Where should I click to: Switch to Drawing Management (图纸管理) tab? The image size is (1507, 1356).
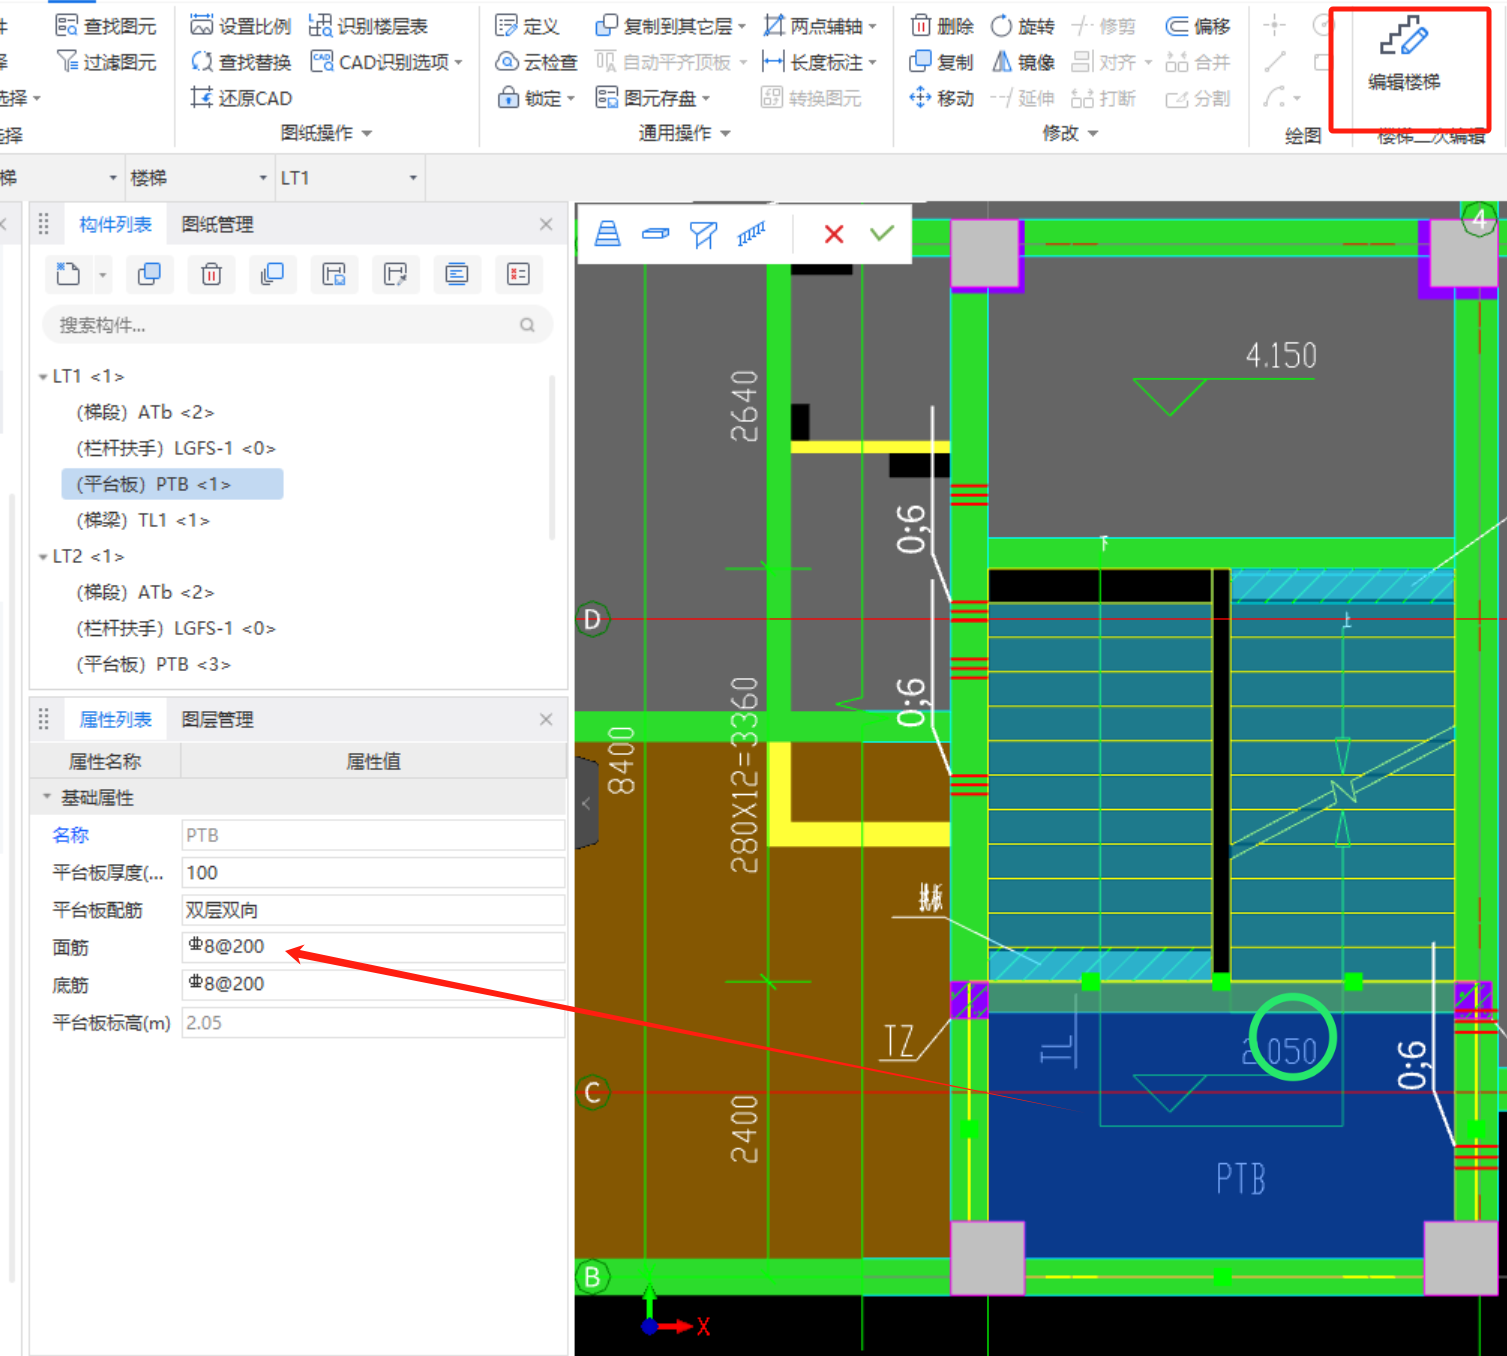click(217, 224)
